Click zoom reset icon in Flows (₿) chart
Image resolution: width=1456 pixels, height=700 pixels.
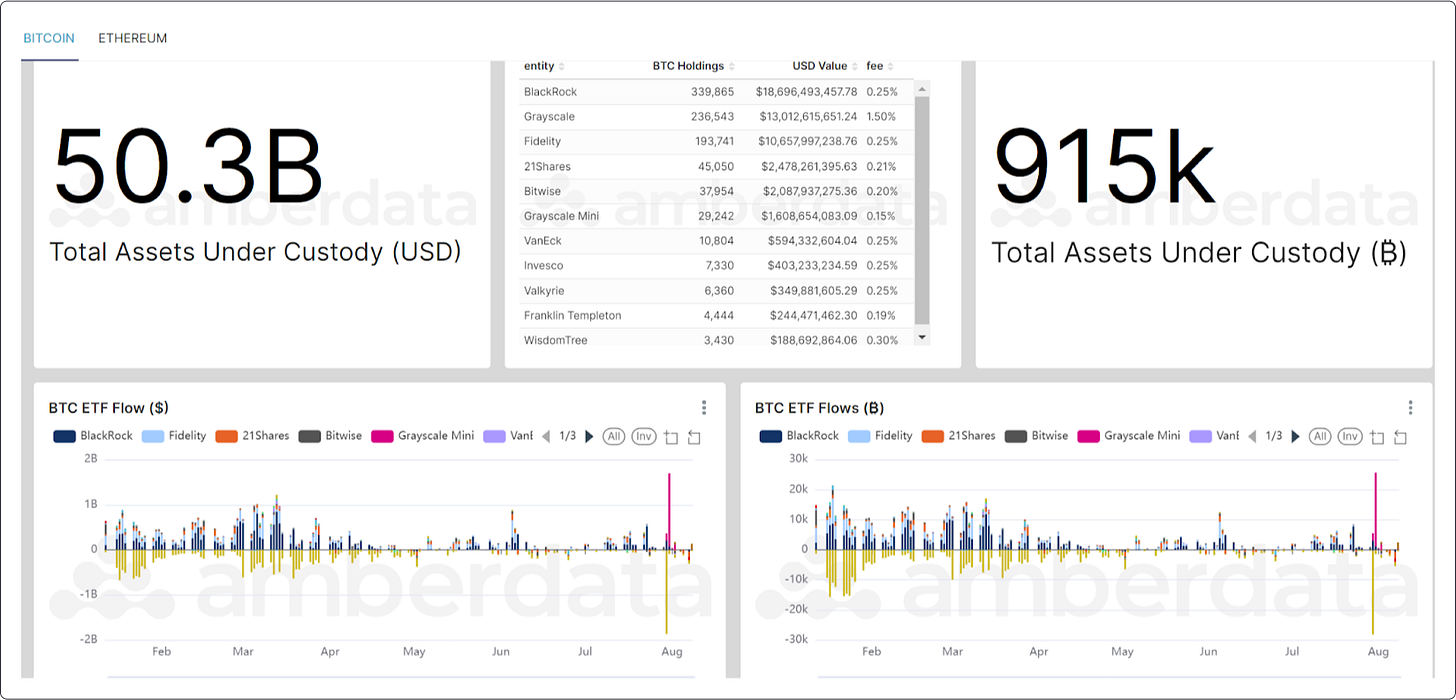[1400, 437]
